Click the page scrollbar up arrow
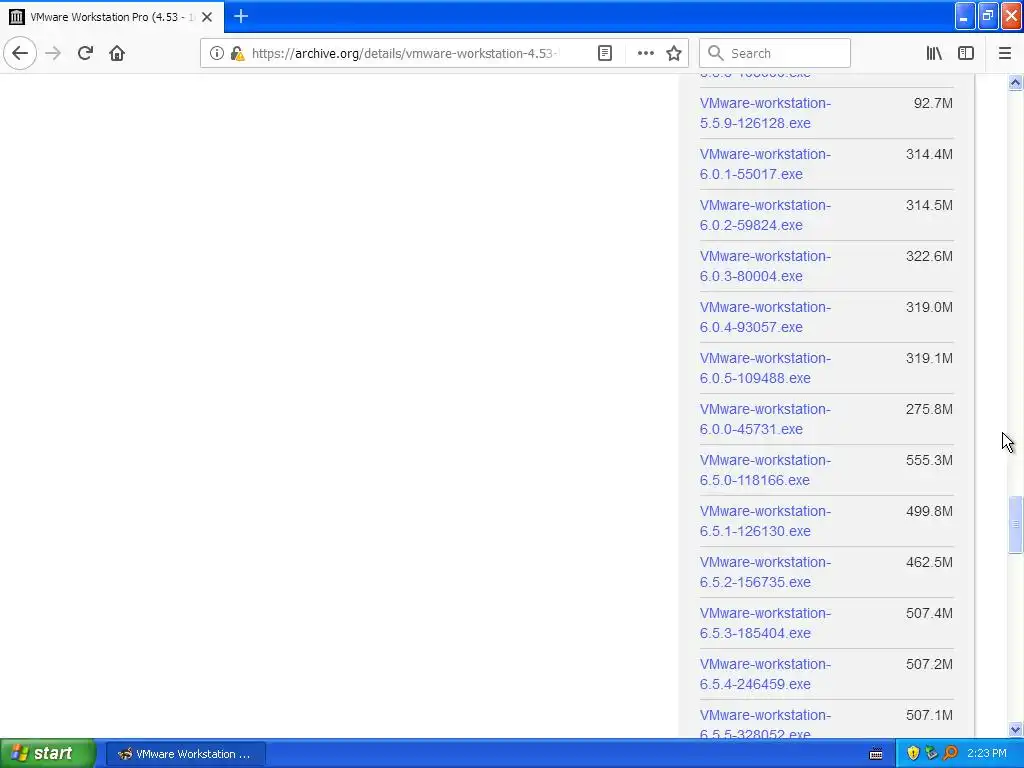The width and height of the screenshot is (1024, 768). tap(1015, 82)
